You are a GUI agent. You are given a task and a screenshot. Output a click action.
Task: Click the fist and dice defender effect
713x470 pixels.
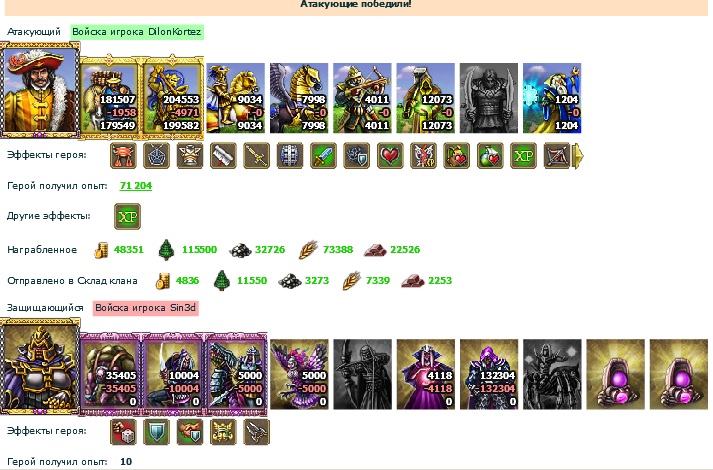click(123, 432)
